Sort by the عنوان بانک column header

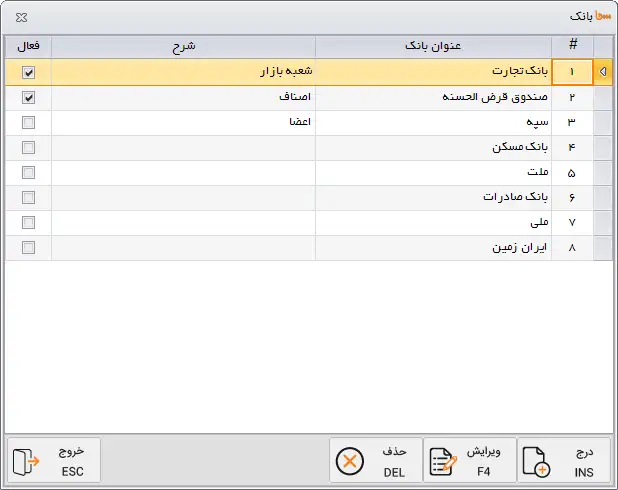coord(433,46)
